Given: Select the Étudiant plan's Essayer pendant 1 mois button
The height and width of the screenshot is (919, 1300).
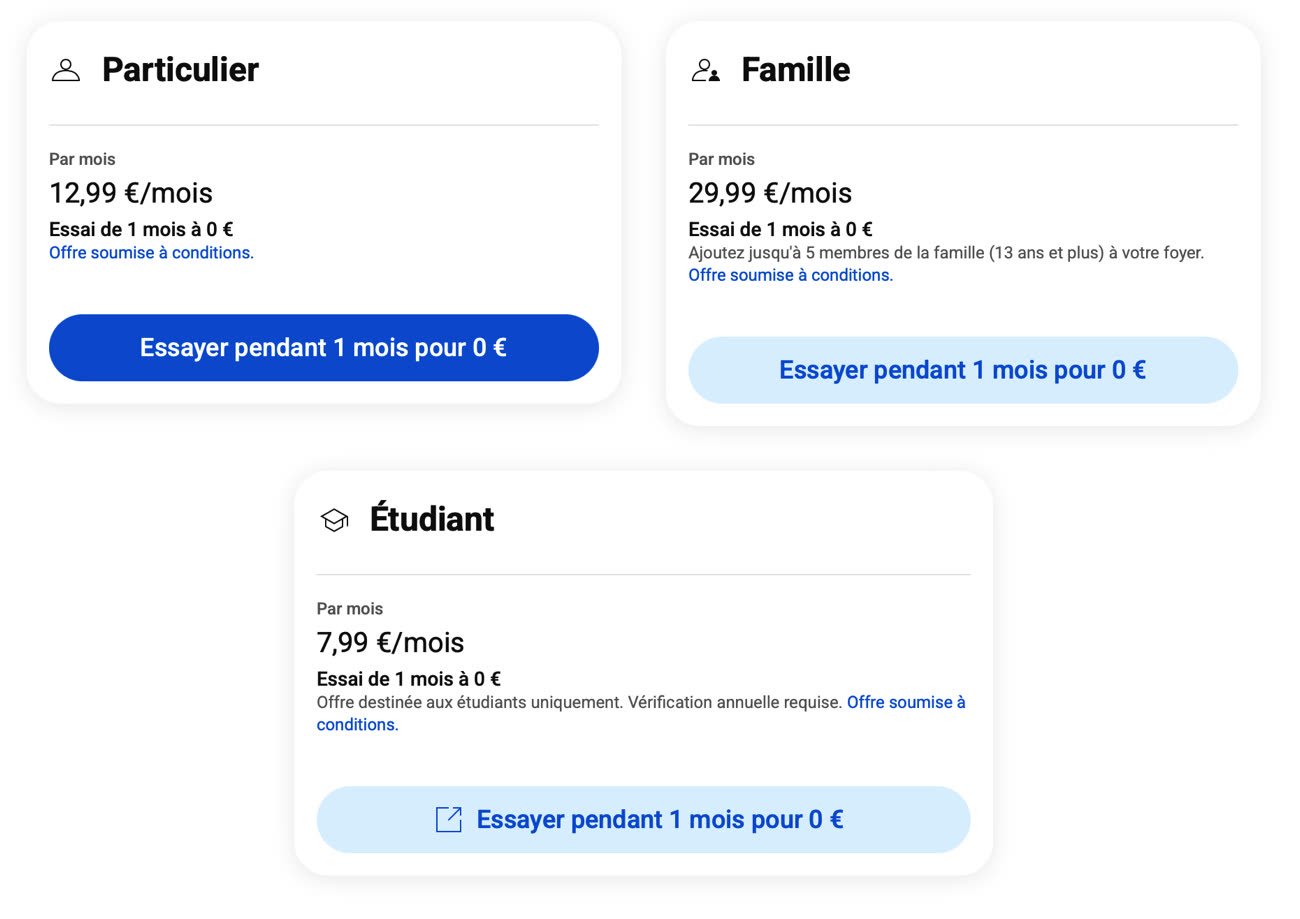Looking at the screenshot, I should point(643,820).
